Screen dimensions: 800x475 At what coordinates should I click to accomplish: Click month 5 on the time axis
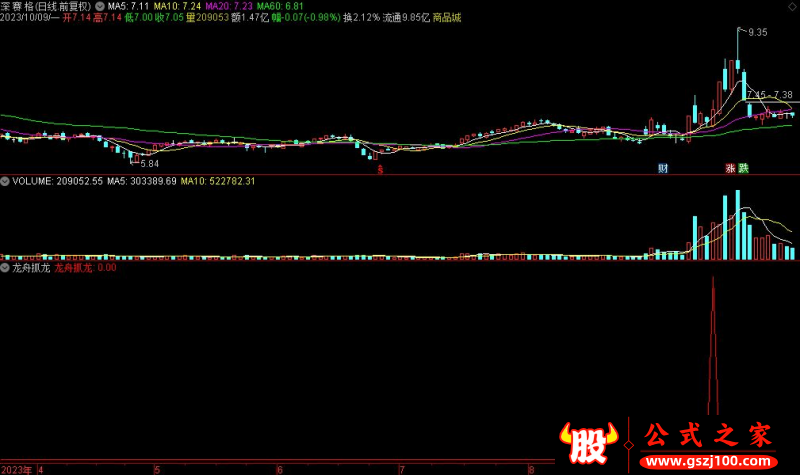(x=157, y=470)
